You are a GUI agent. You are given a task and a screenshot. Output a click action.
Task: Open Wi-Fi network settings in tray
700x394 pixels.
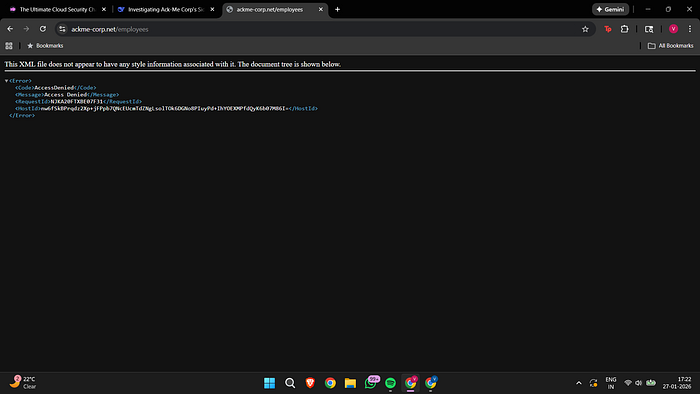pyautogui.click(x=628, y=383)
